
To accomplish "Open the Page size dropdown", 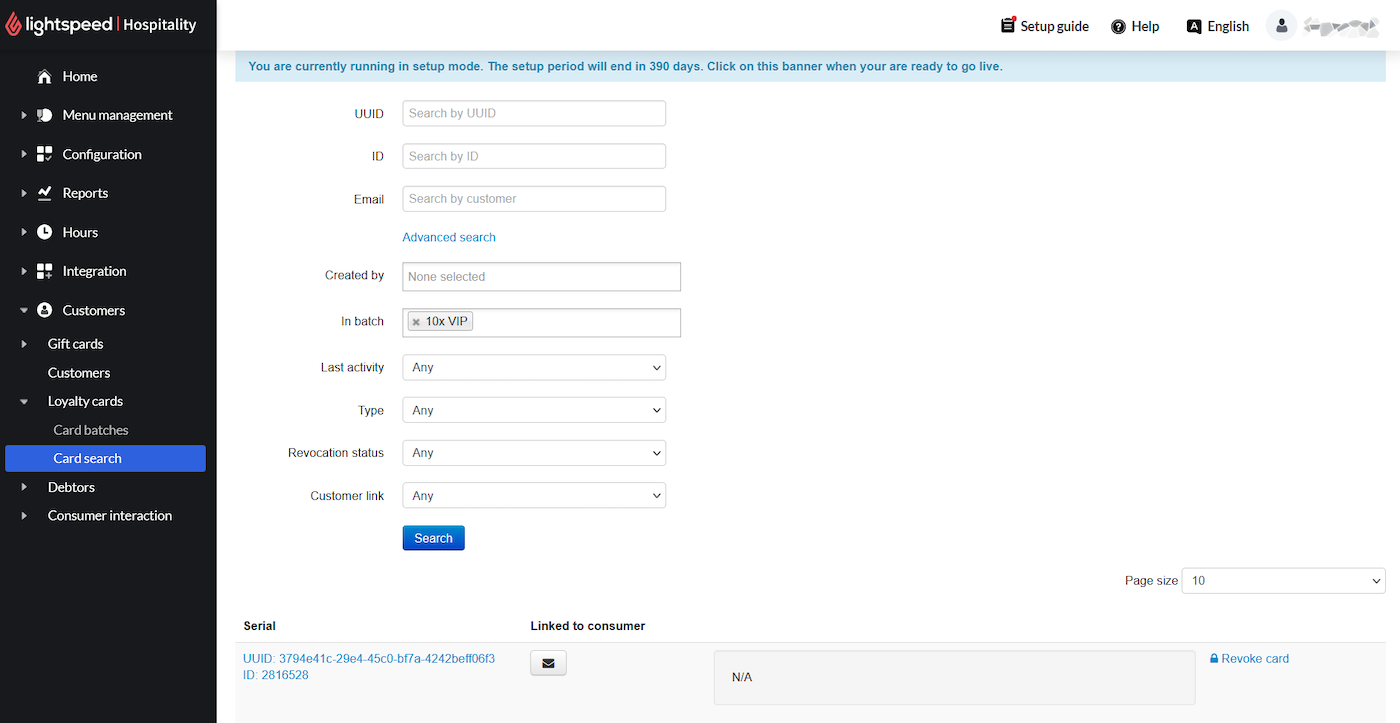I will coord(1283,581).
